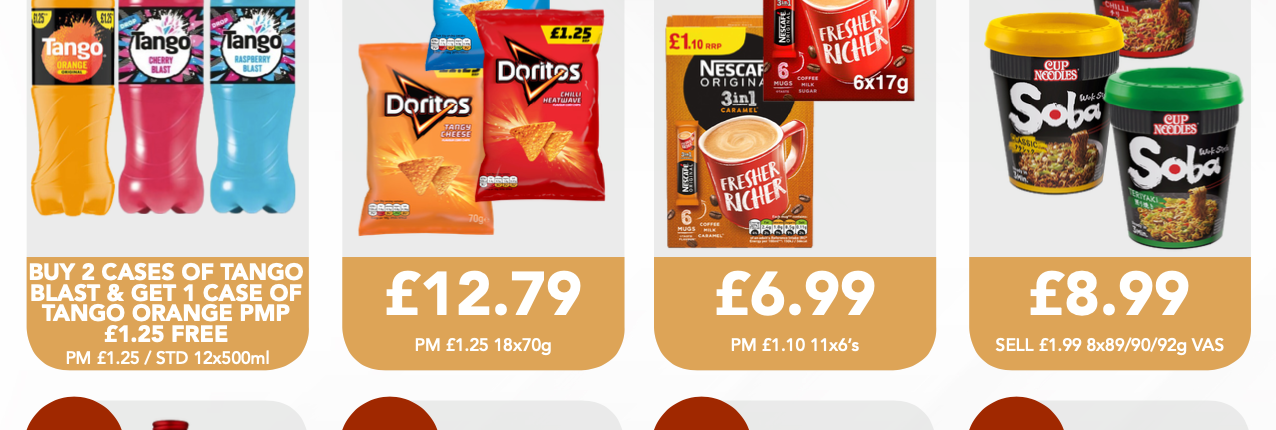Open the Nescafé 3in1 Caramel box image
Image resolution: width=1276 pixels, height=430 pixels.
point(739,132)
